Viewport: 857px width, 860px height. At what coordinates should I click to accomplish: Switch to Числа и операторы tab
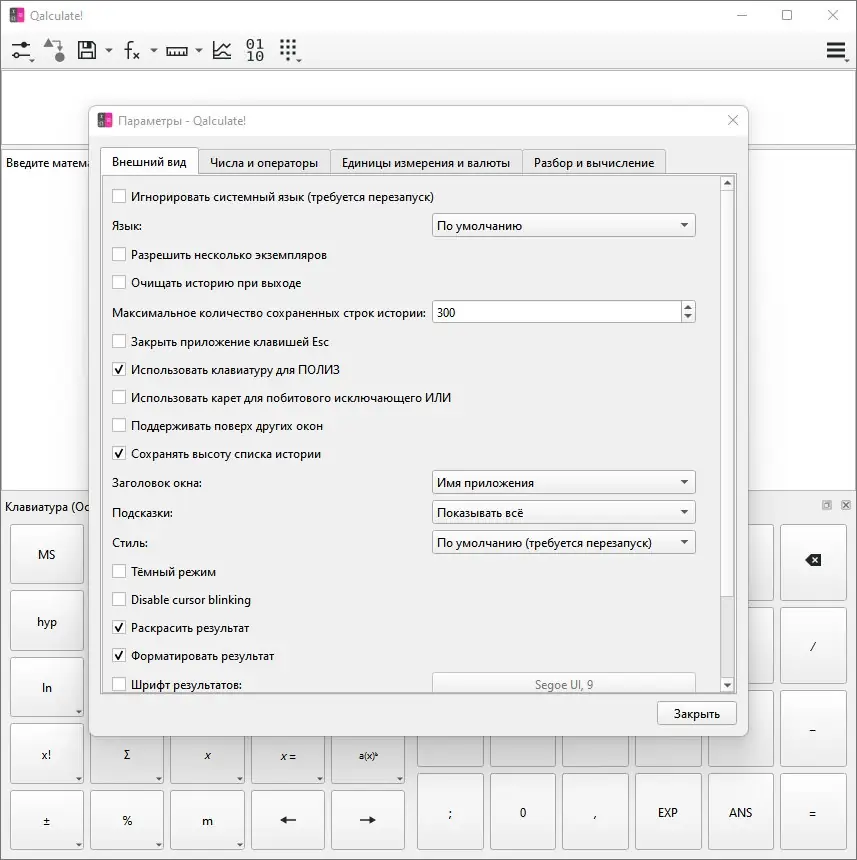(264, 163)
